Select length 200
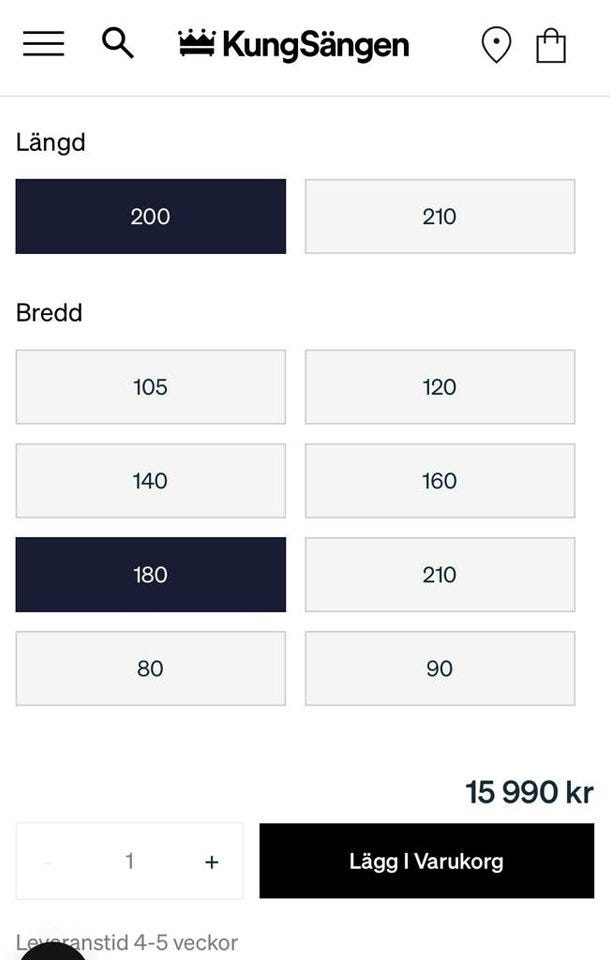This screenshot has width=610, height=960. 150,216
